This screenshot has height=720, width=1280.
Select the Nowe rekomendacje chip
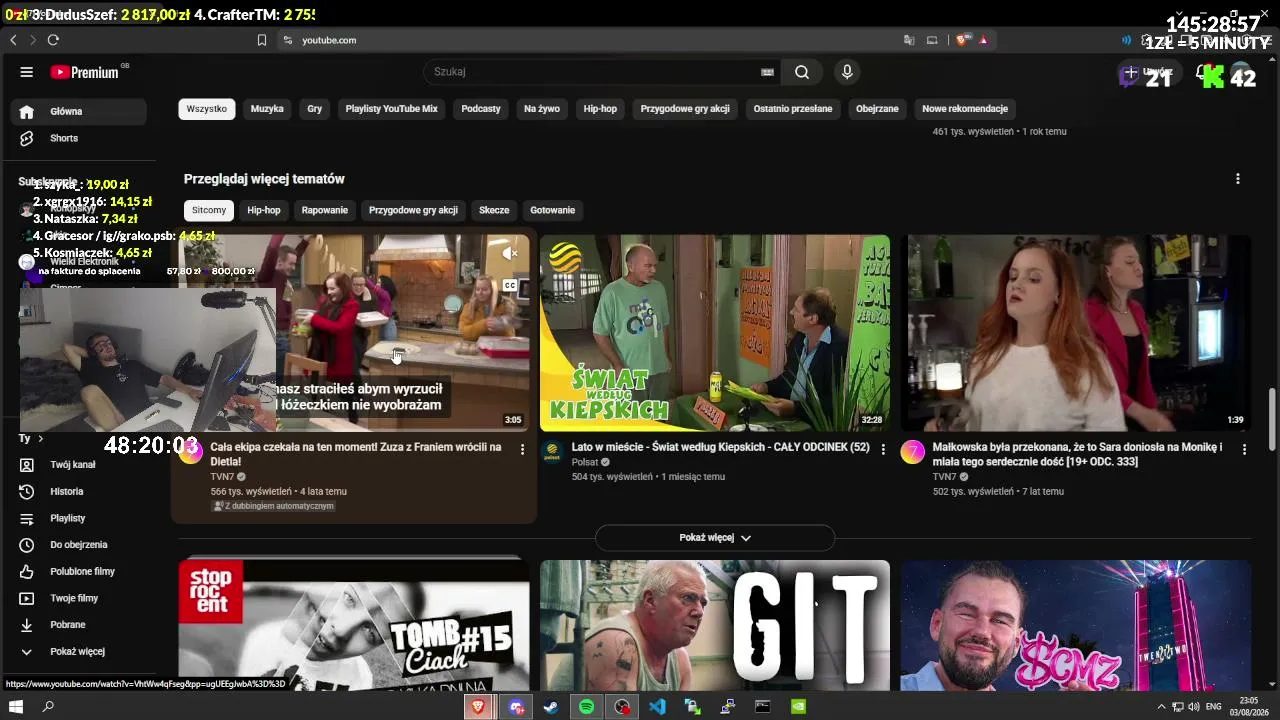965,109
